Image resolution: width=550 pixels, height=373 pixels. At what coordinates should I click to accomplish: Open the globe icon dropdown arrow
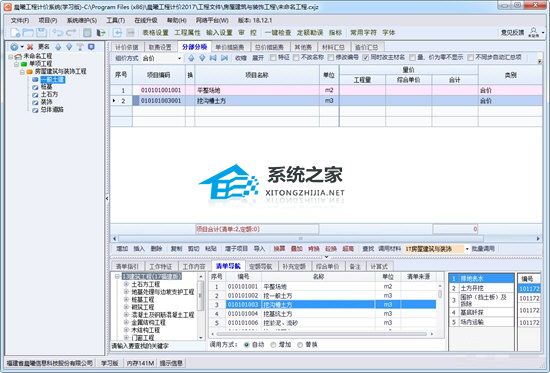tap(22, 47)
